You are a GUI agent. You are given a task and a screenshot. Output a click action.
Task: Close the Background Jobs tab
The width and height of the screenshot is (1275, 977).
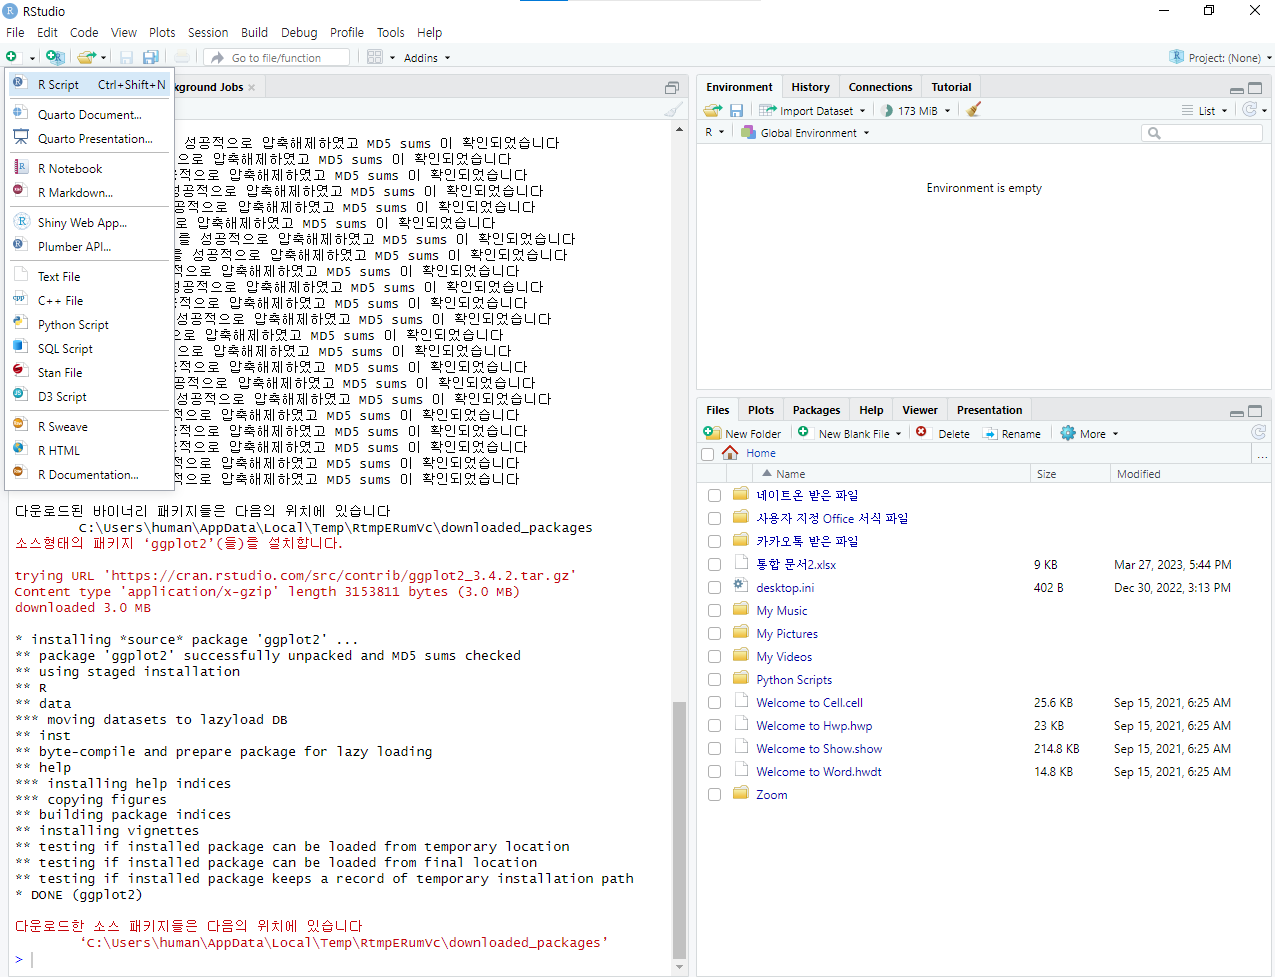[252, 88]
